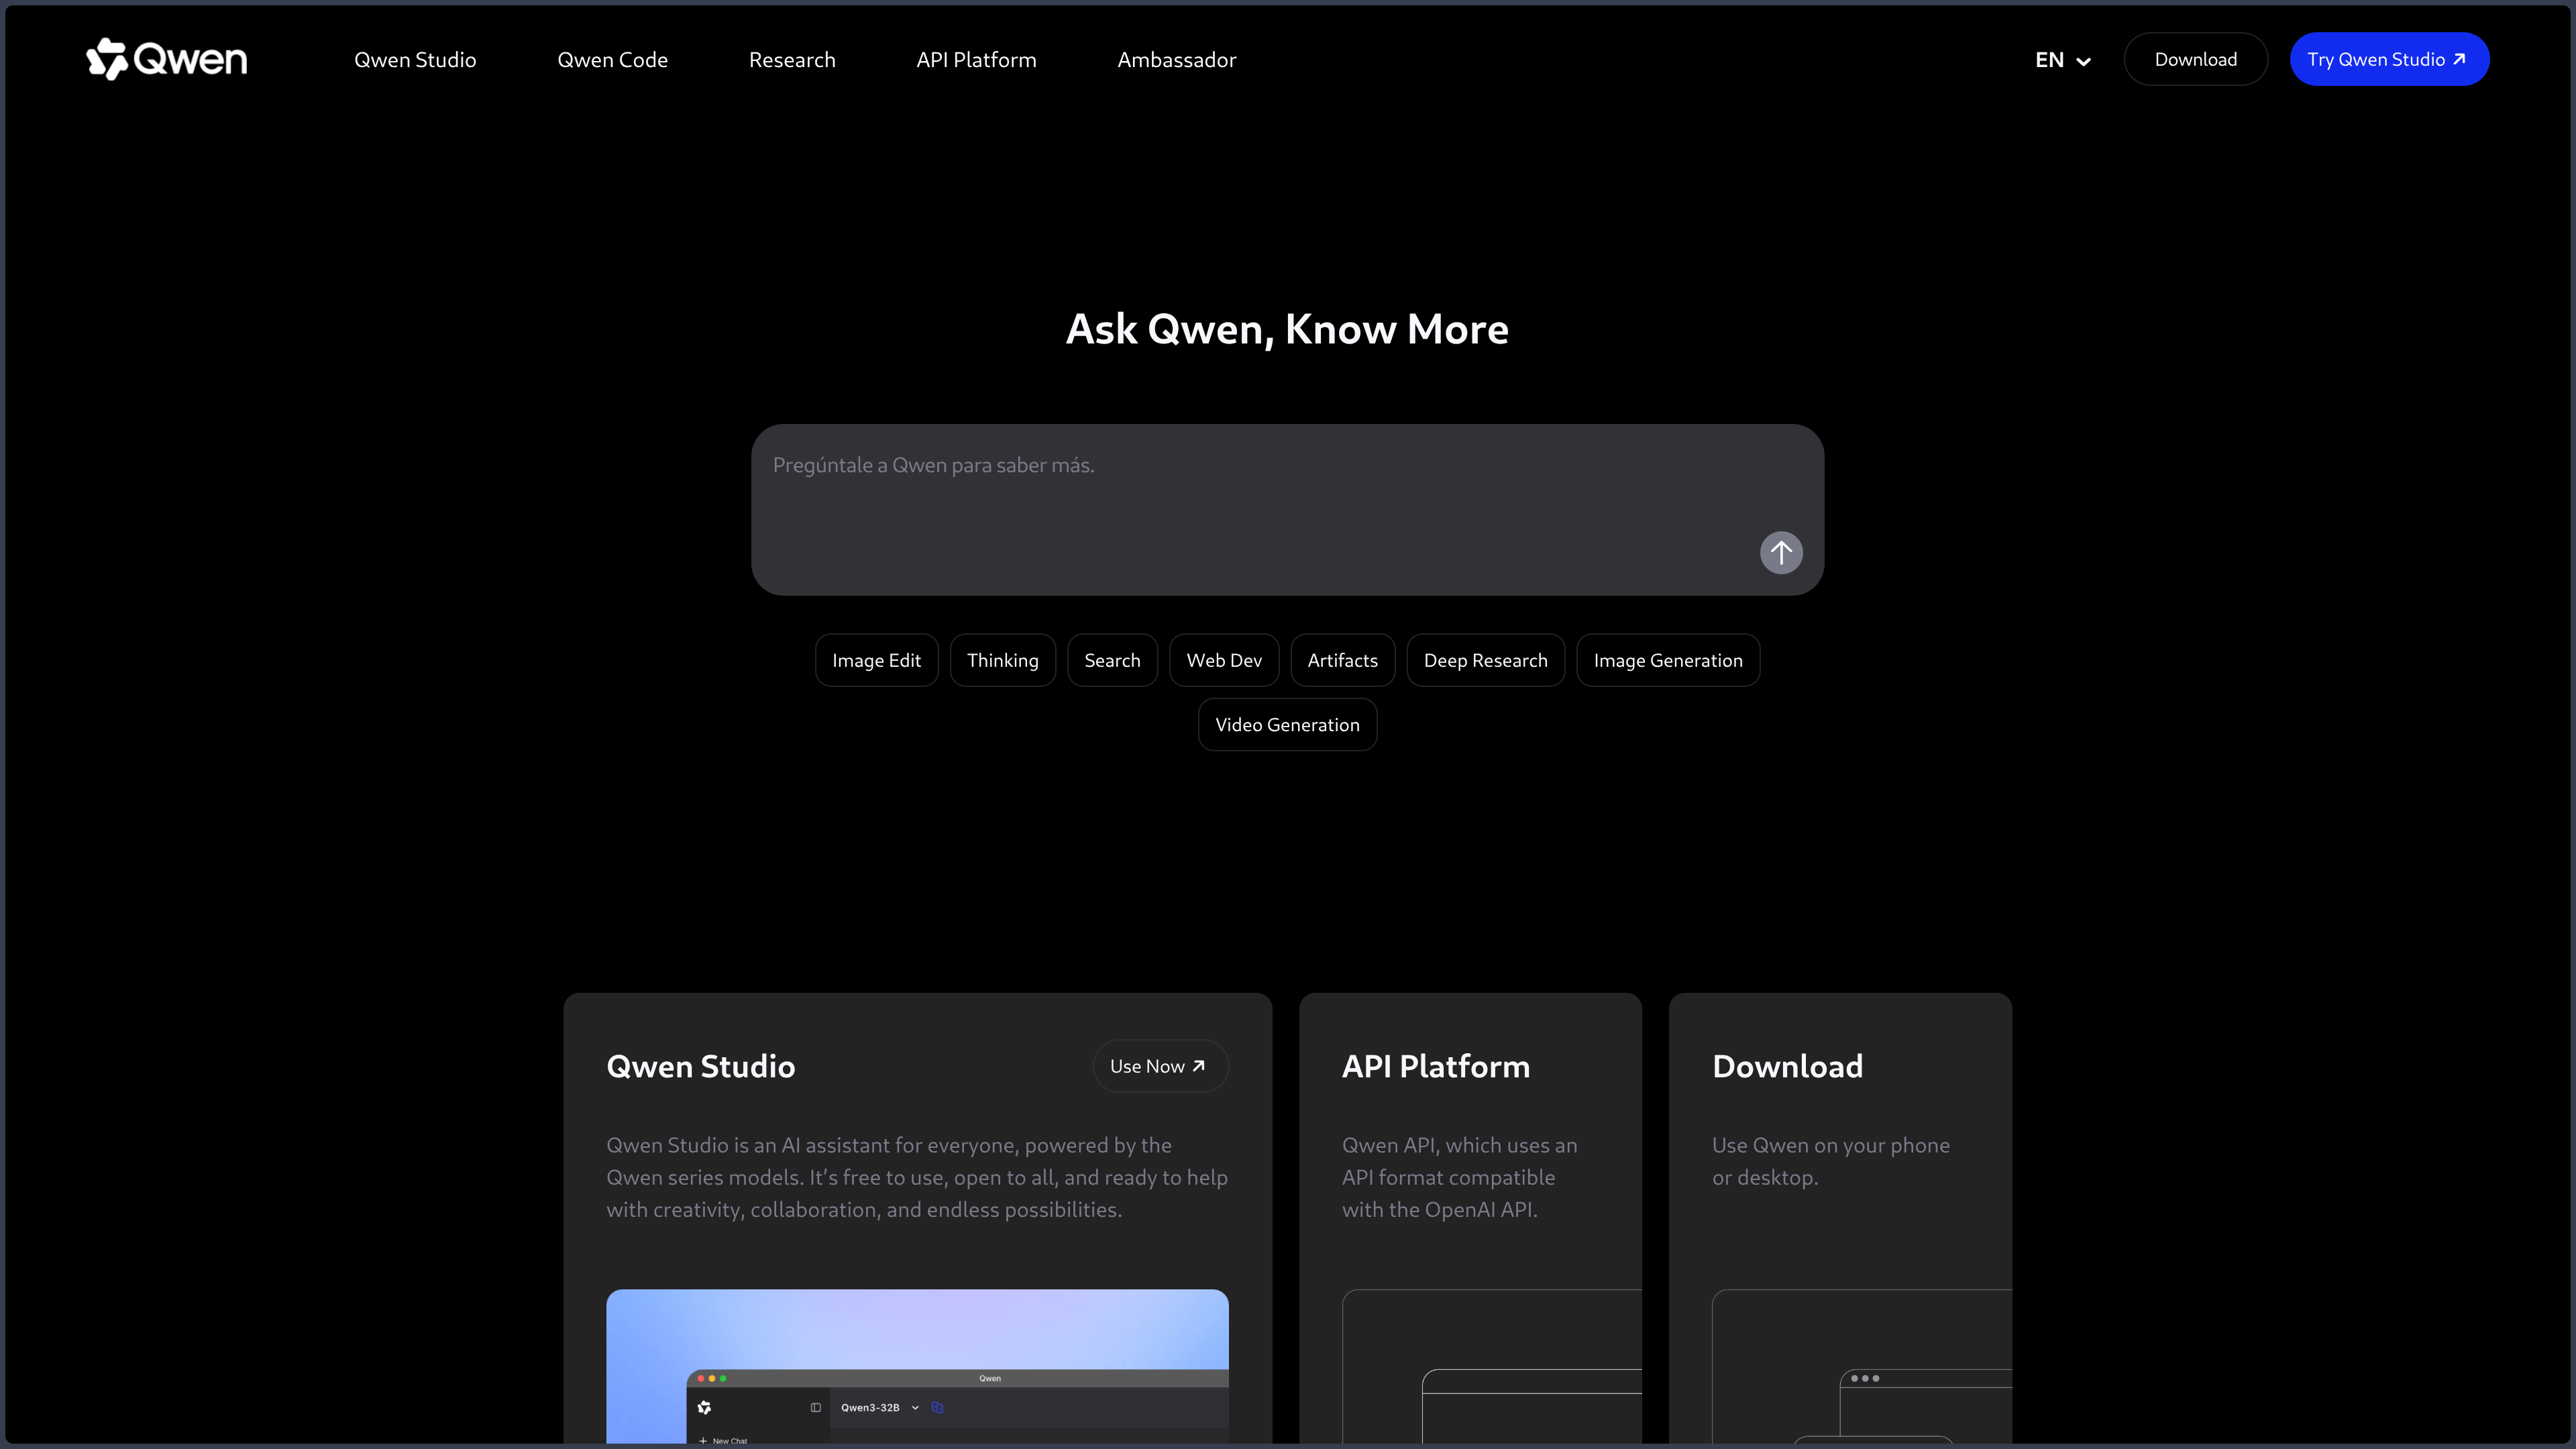Click the Qwen logo in header
This screenshot has height=1449, width=2576.
pyautogui.click(x=166, y=59)
